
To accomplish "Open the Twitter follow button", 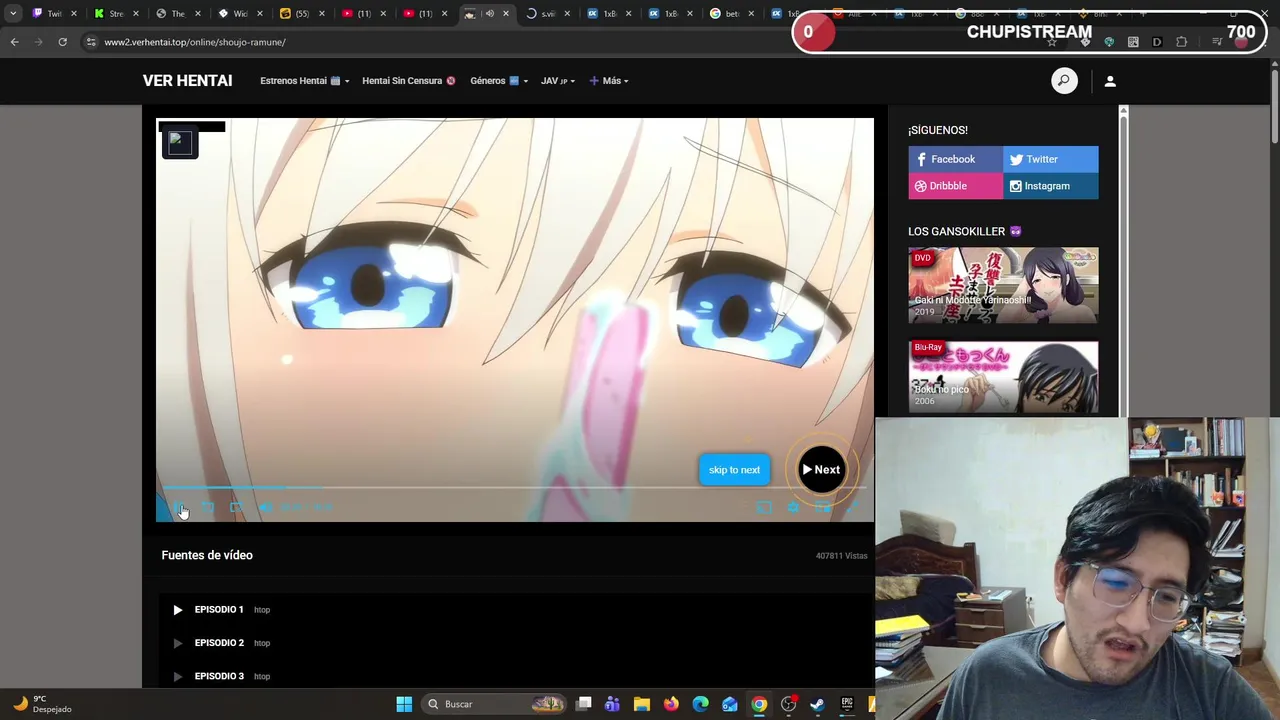I will 1050,159.
